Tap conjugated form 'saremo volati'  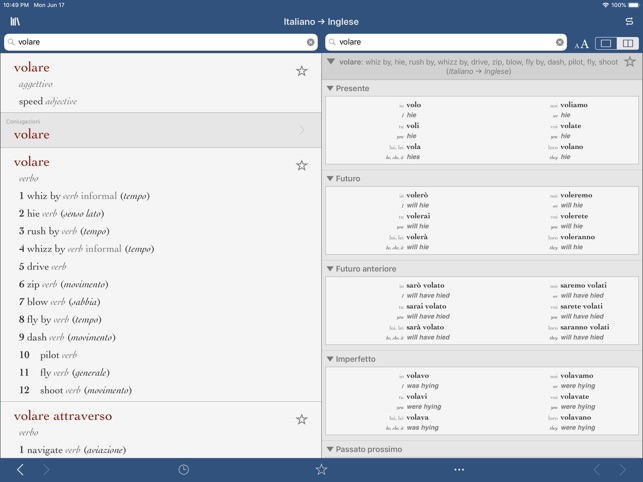pos(584,285)
